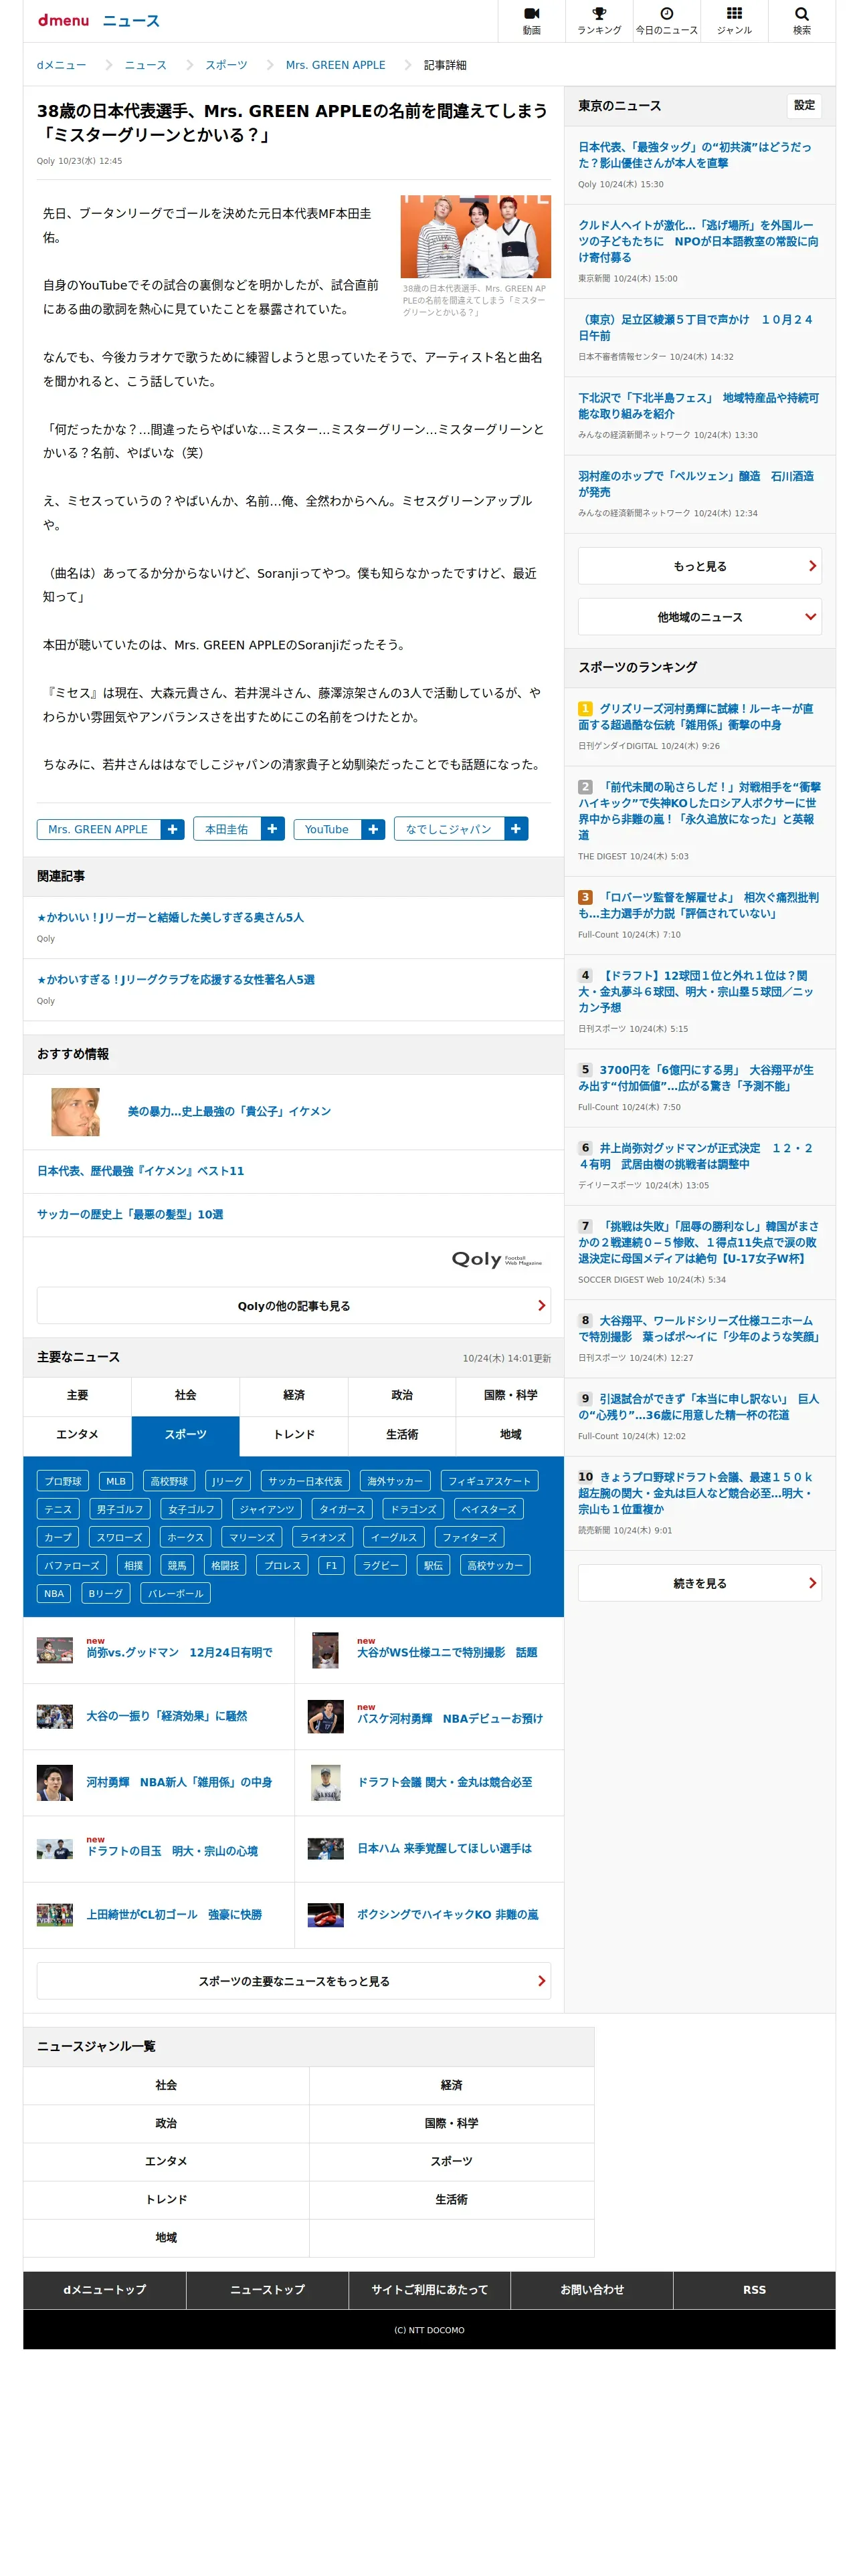Image resolution: width=859 pixels, height=2576 pixels.
Task: Click the 設定 button for Tokyo news
Action: pyautogui.click(x=804, y=105)
